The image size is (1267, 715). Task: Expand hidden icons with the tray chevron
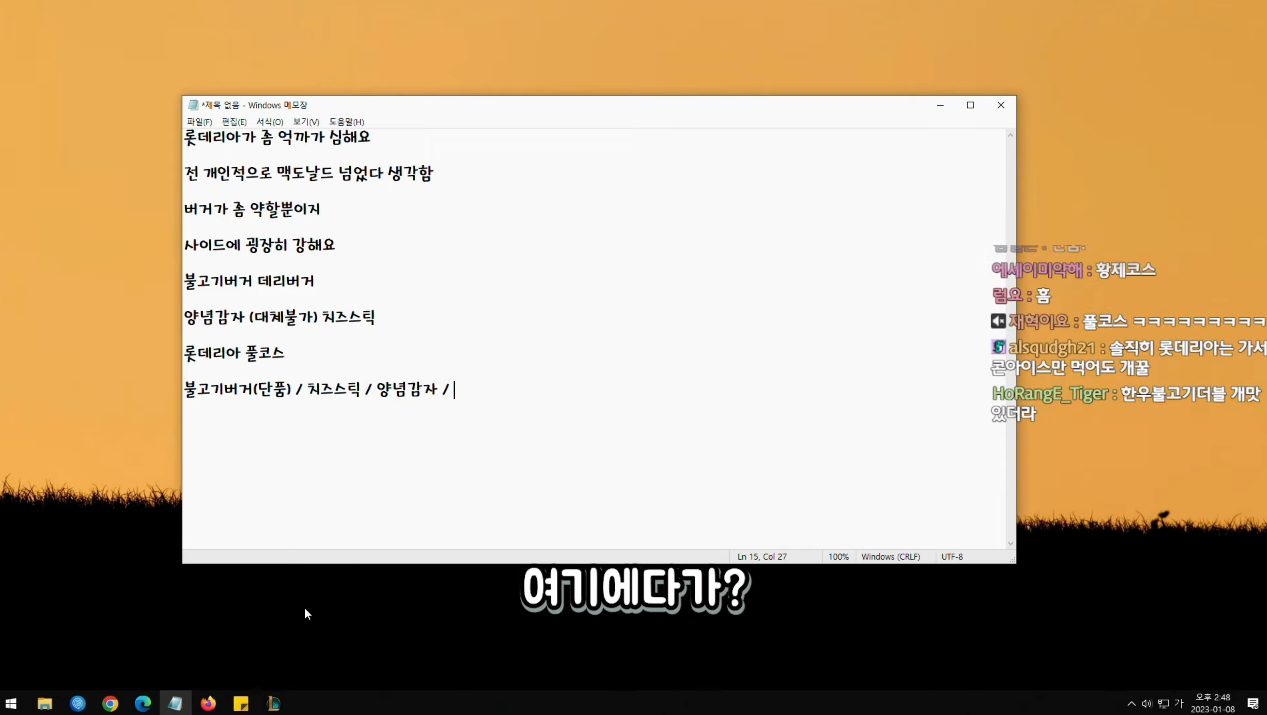pos(1132,703)
